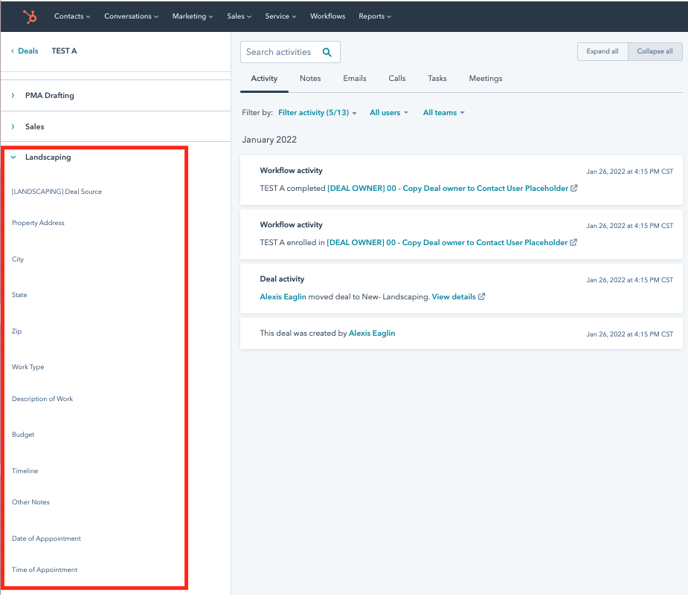This screenshot has height=595, width=688.
Task: Click the City property field
Action: [18, 259]
